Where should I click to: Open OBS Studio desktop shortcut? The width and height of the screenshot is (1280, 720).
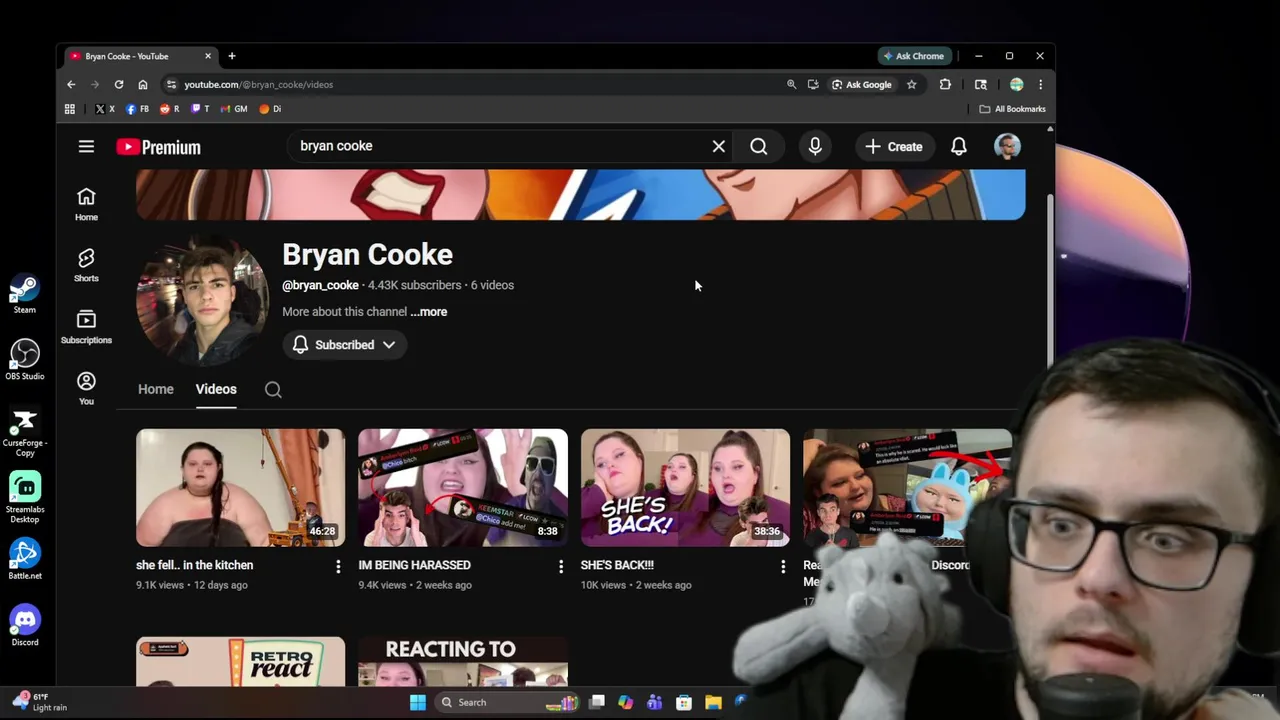tap(25, 360)
